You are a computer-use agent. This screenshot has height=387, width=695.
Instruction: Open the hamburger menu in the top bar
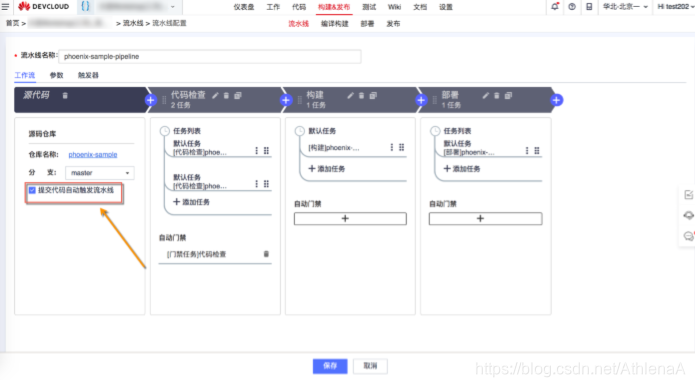[x=5, y=7]
